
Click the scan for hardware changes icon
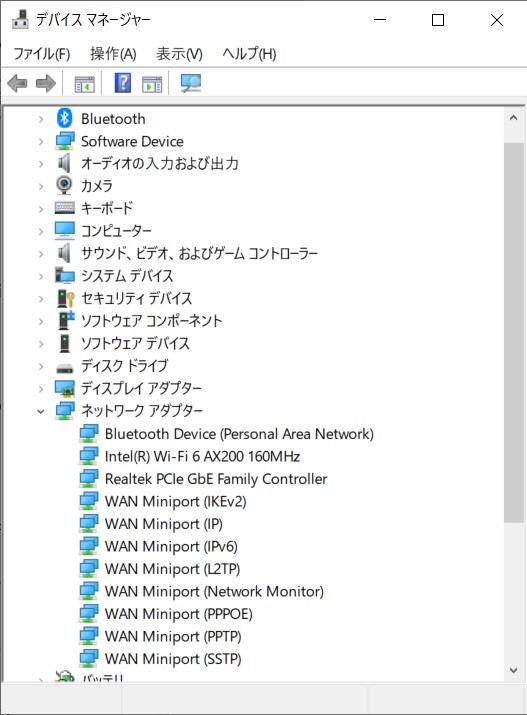[191, 83]
